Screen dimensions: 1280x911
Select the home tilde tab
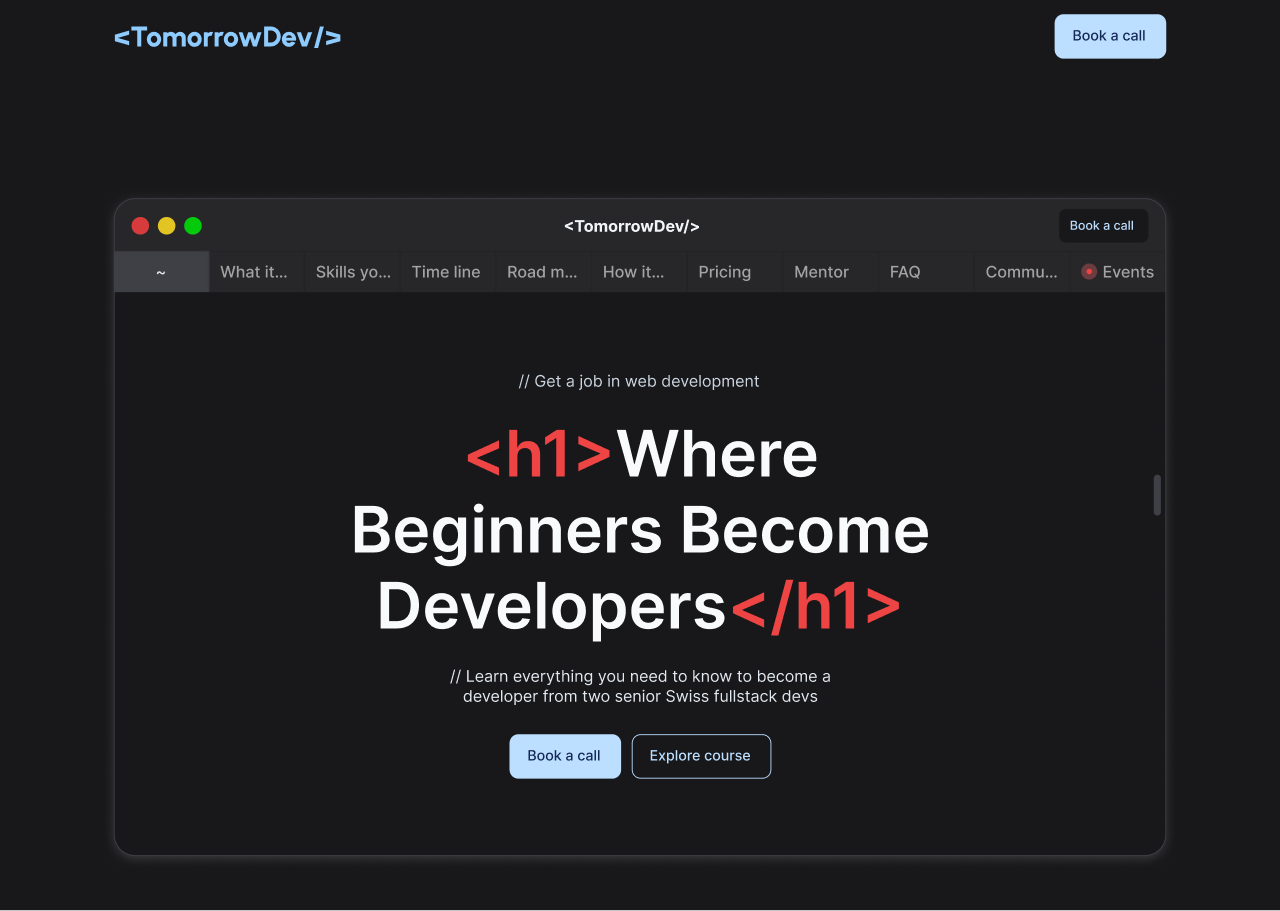click(x=161, y=272)
